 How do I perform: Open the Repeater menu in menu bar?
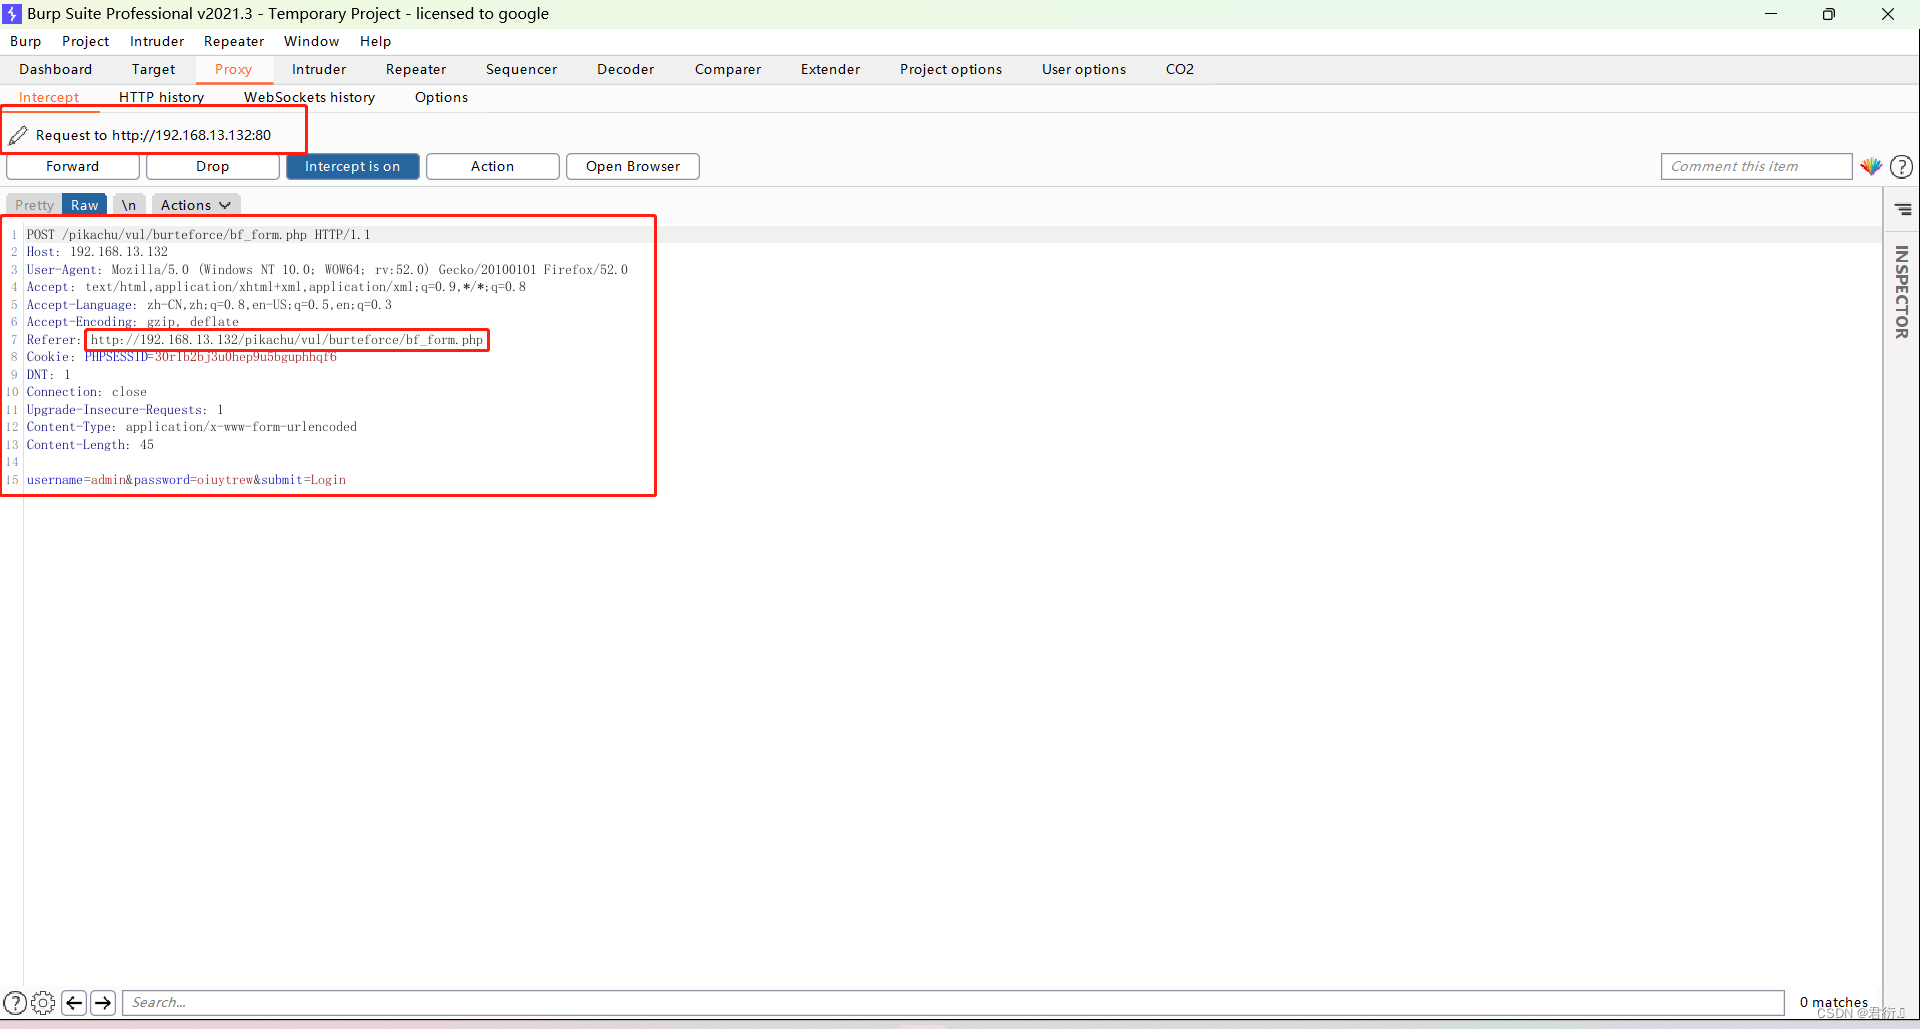pyautogui.click(x=234, y=41)
